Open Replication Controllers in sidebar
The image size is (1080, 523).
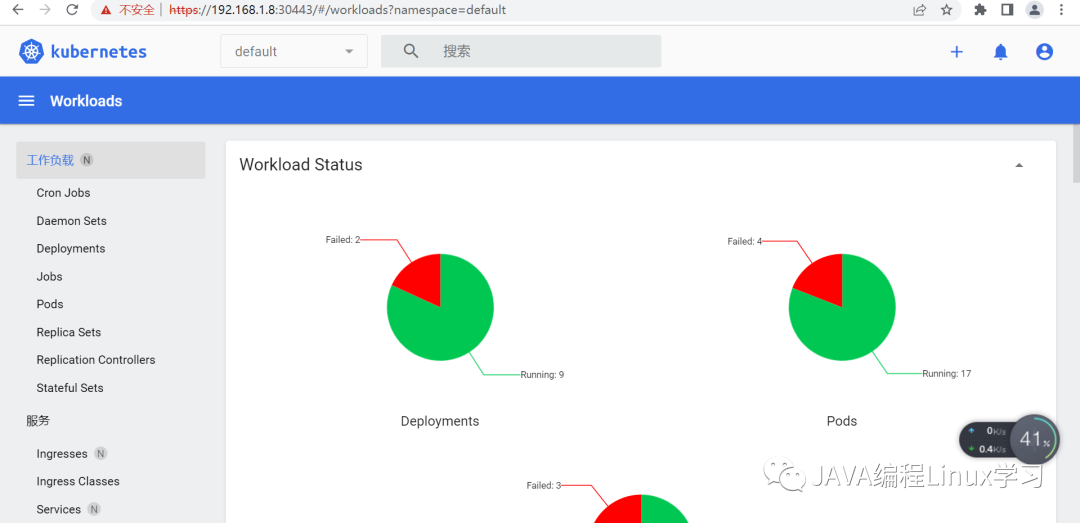96,360
